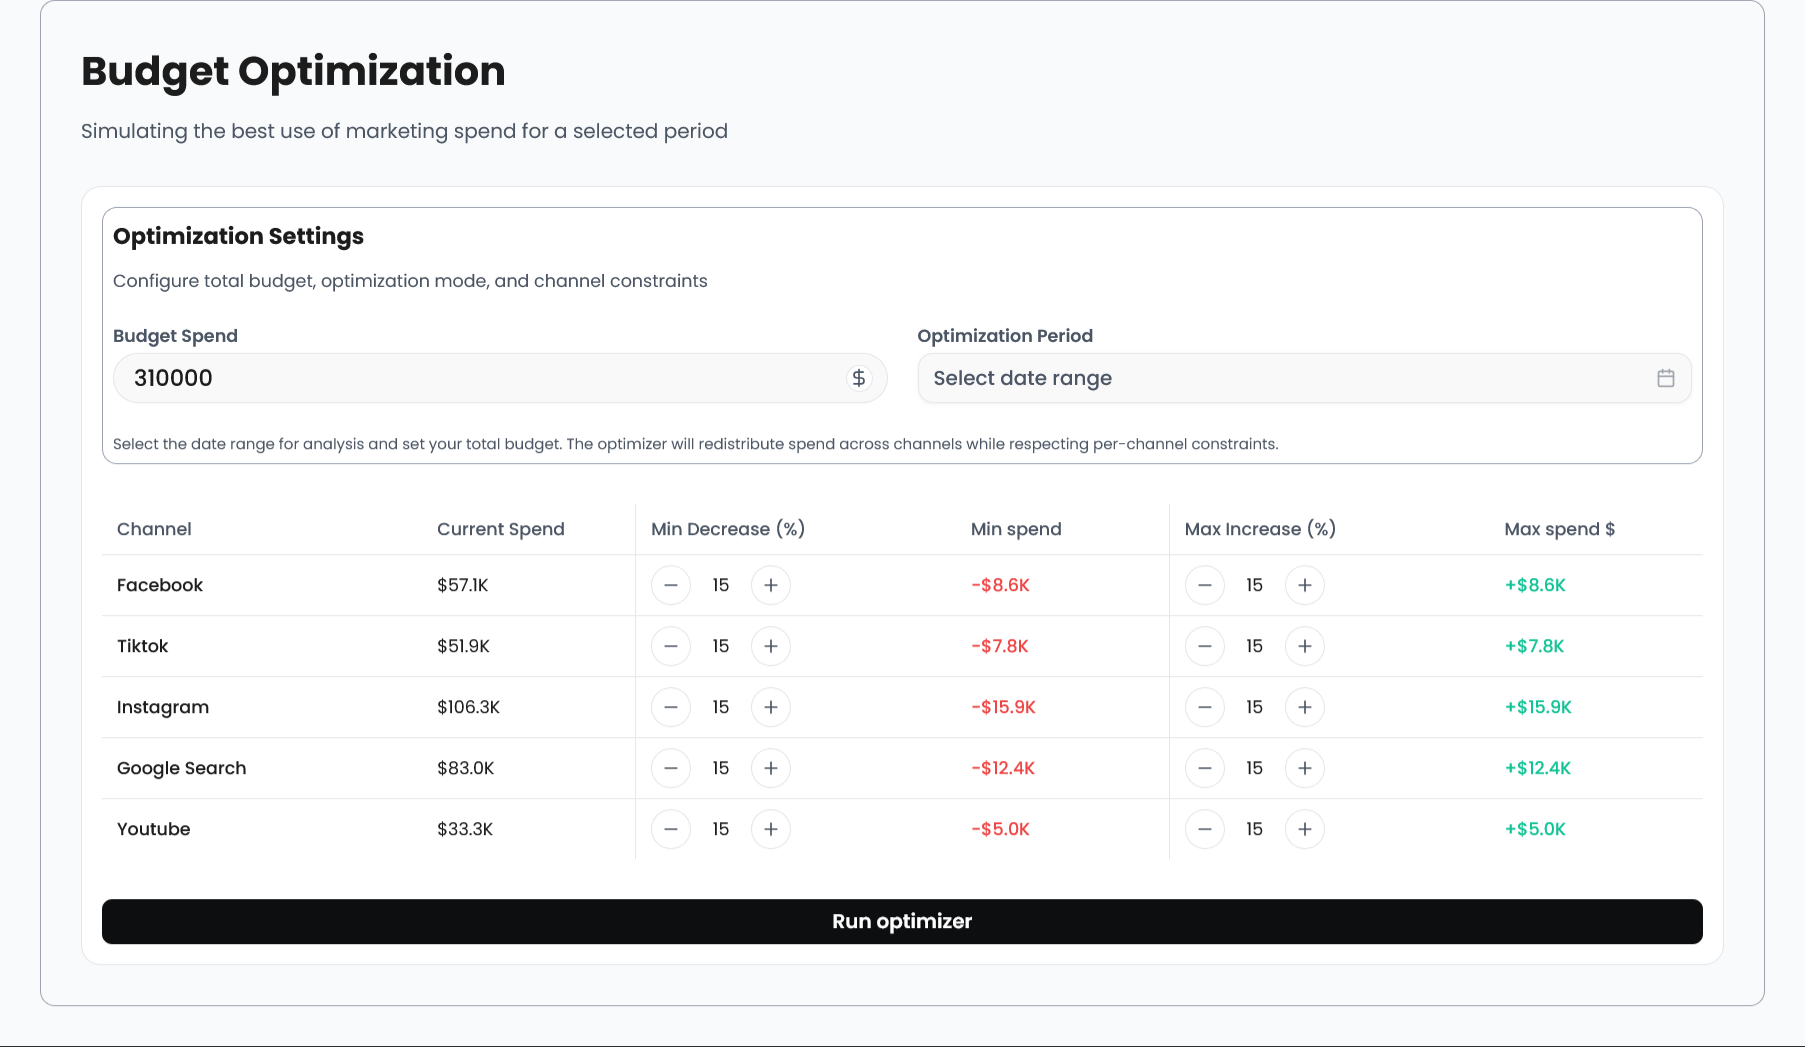This screenshot has height=1047, width=1805.
Task: Increase Google Search Max Increase percentage
Action: pyautogui.click(x=1304, y=768)
